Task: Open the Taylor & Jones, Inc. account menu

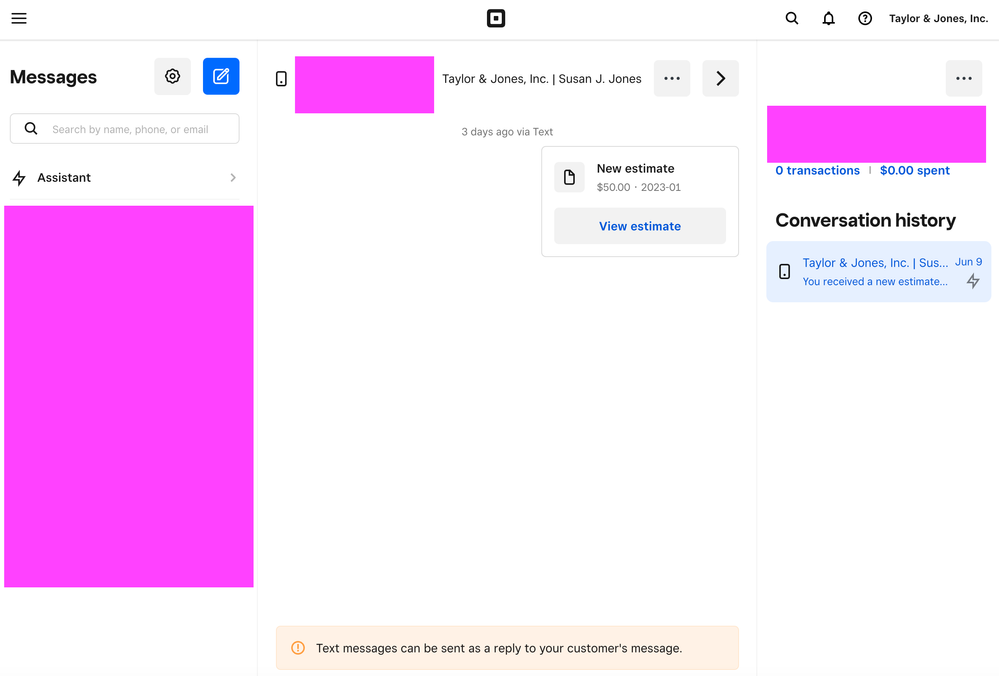Action: [x=938, y=19]
